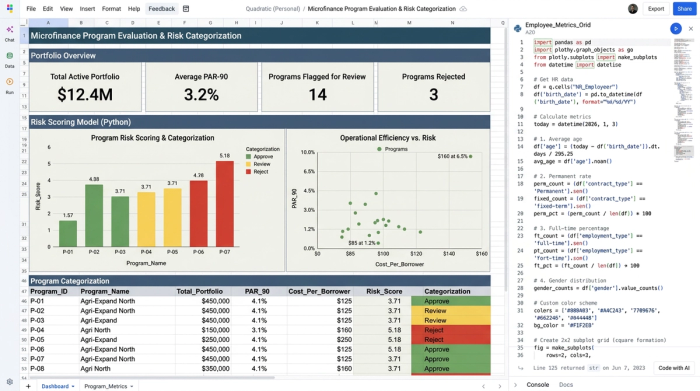Click the P-01 program ID cell
The image size is (700, 391).
click(54, 301)
